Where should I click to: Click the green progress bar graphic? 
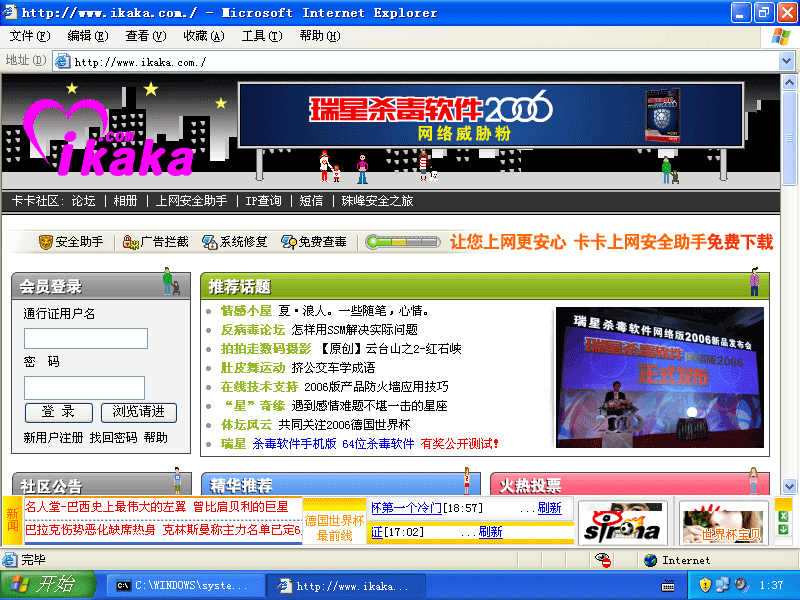pos(403,242)
